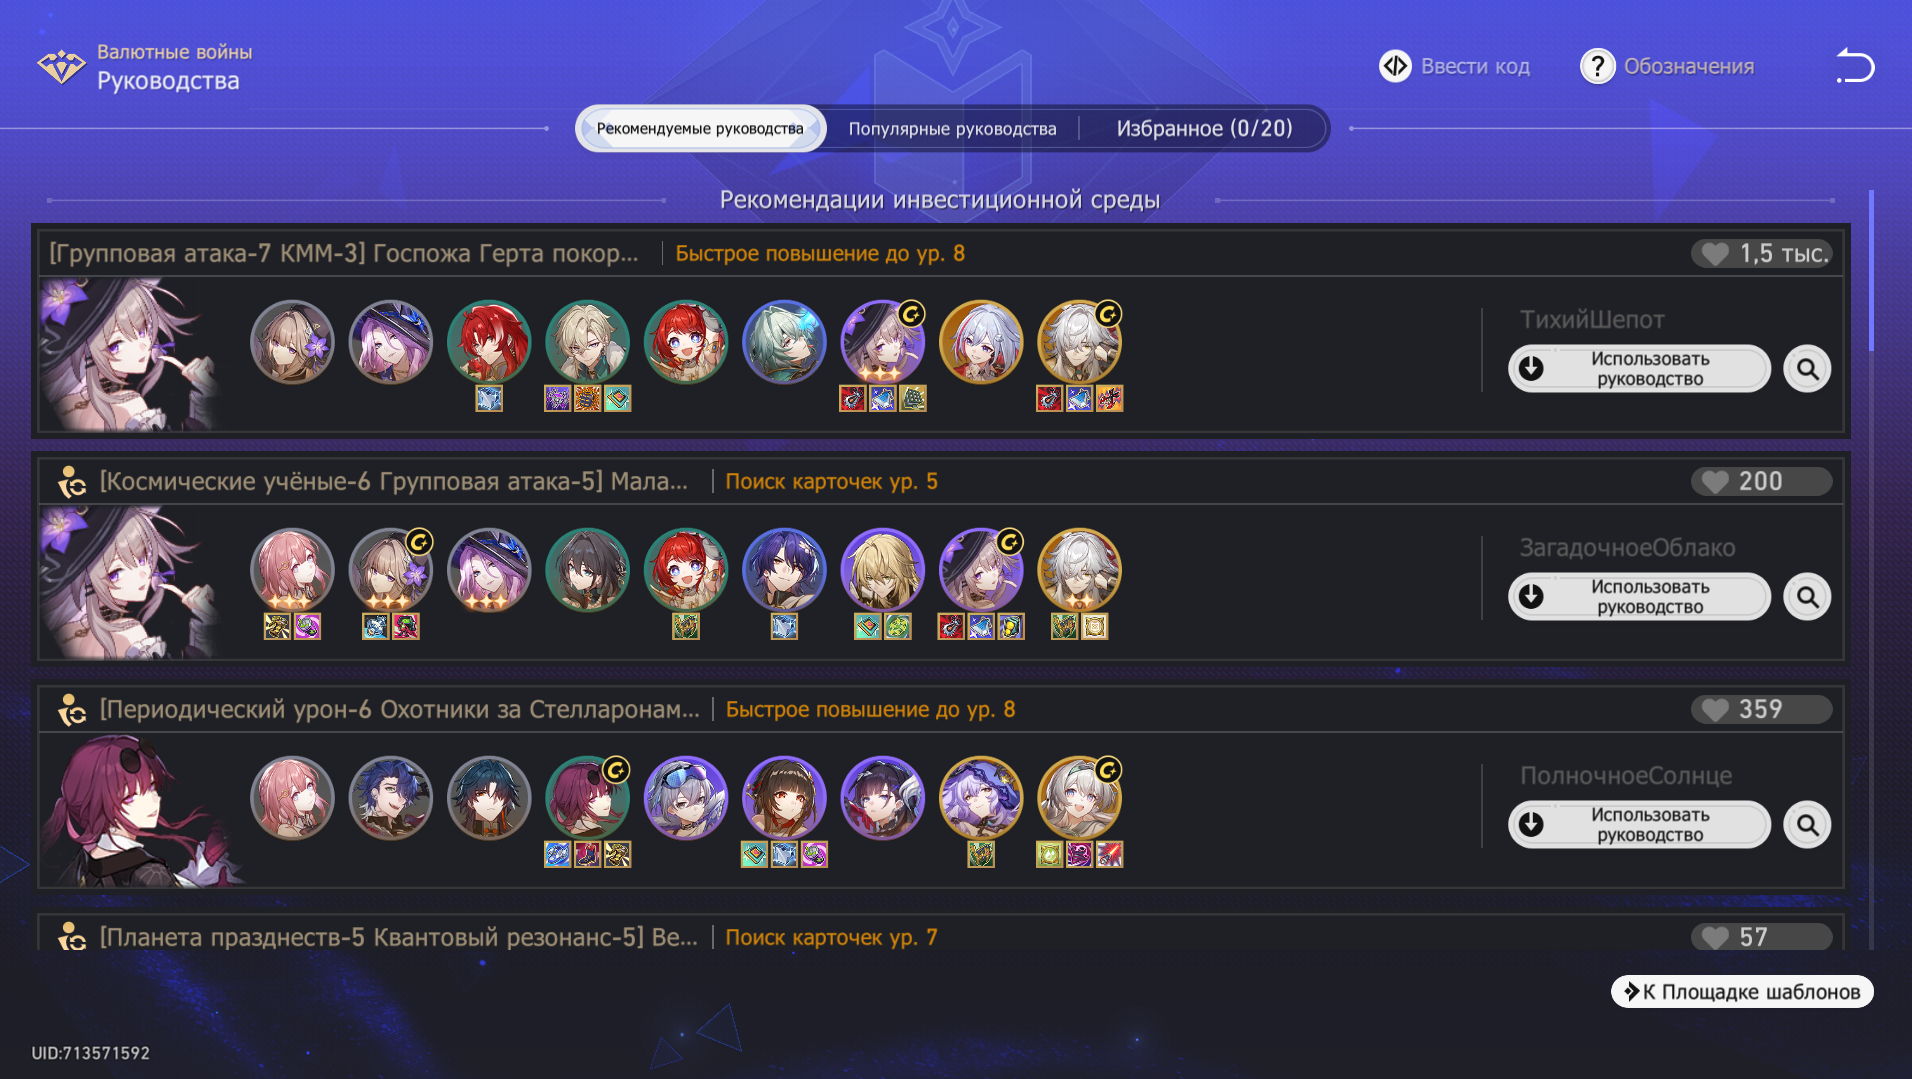Click the vertical scrollbar on the right
Viewport: 1912px width, 1079px height.
(x=1870, y=270)
